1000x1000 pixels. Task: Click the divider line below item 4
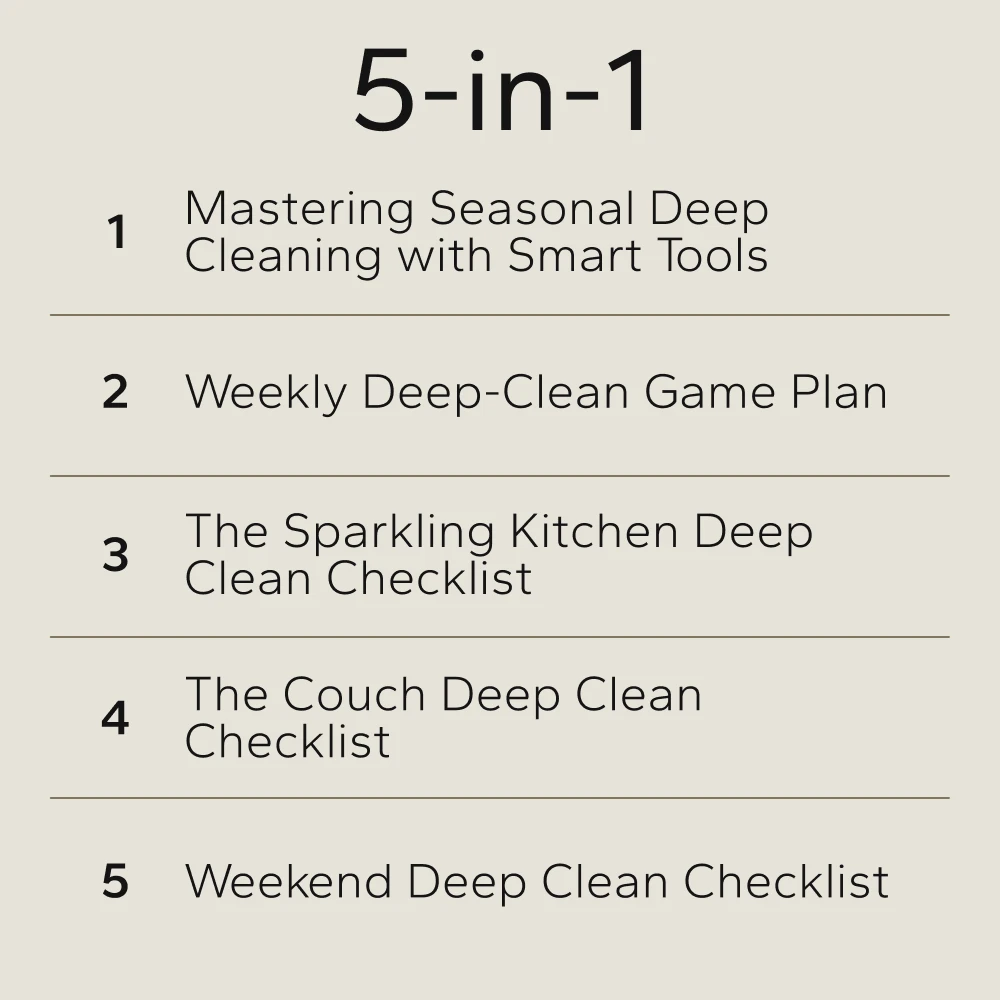500,798
